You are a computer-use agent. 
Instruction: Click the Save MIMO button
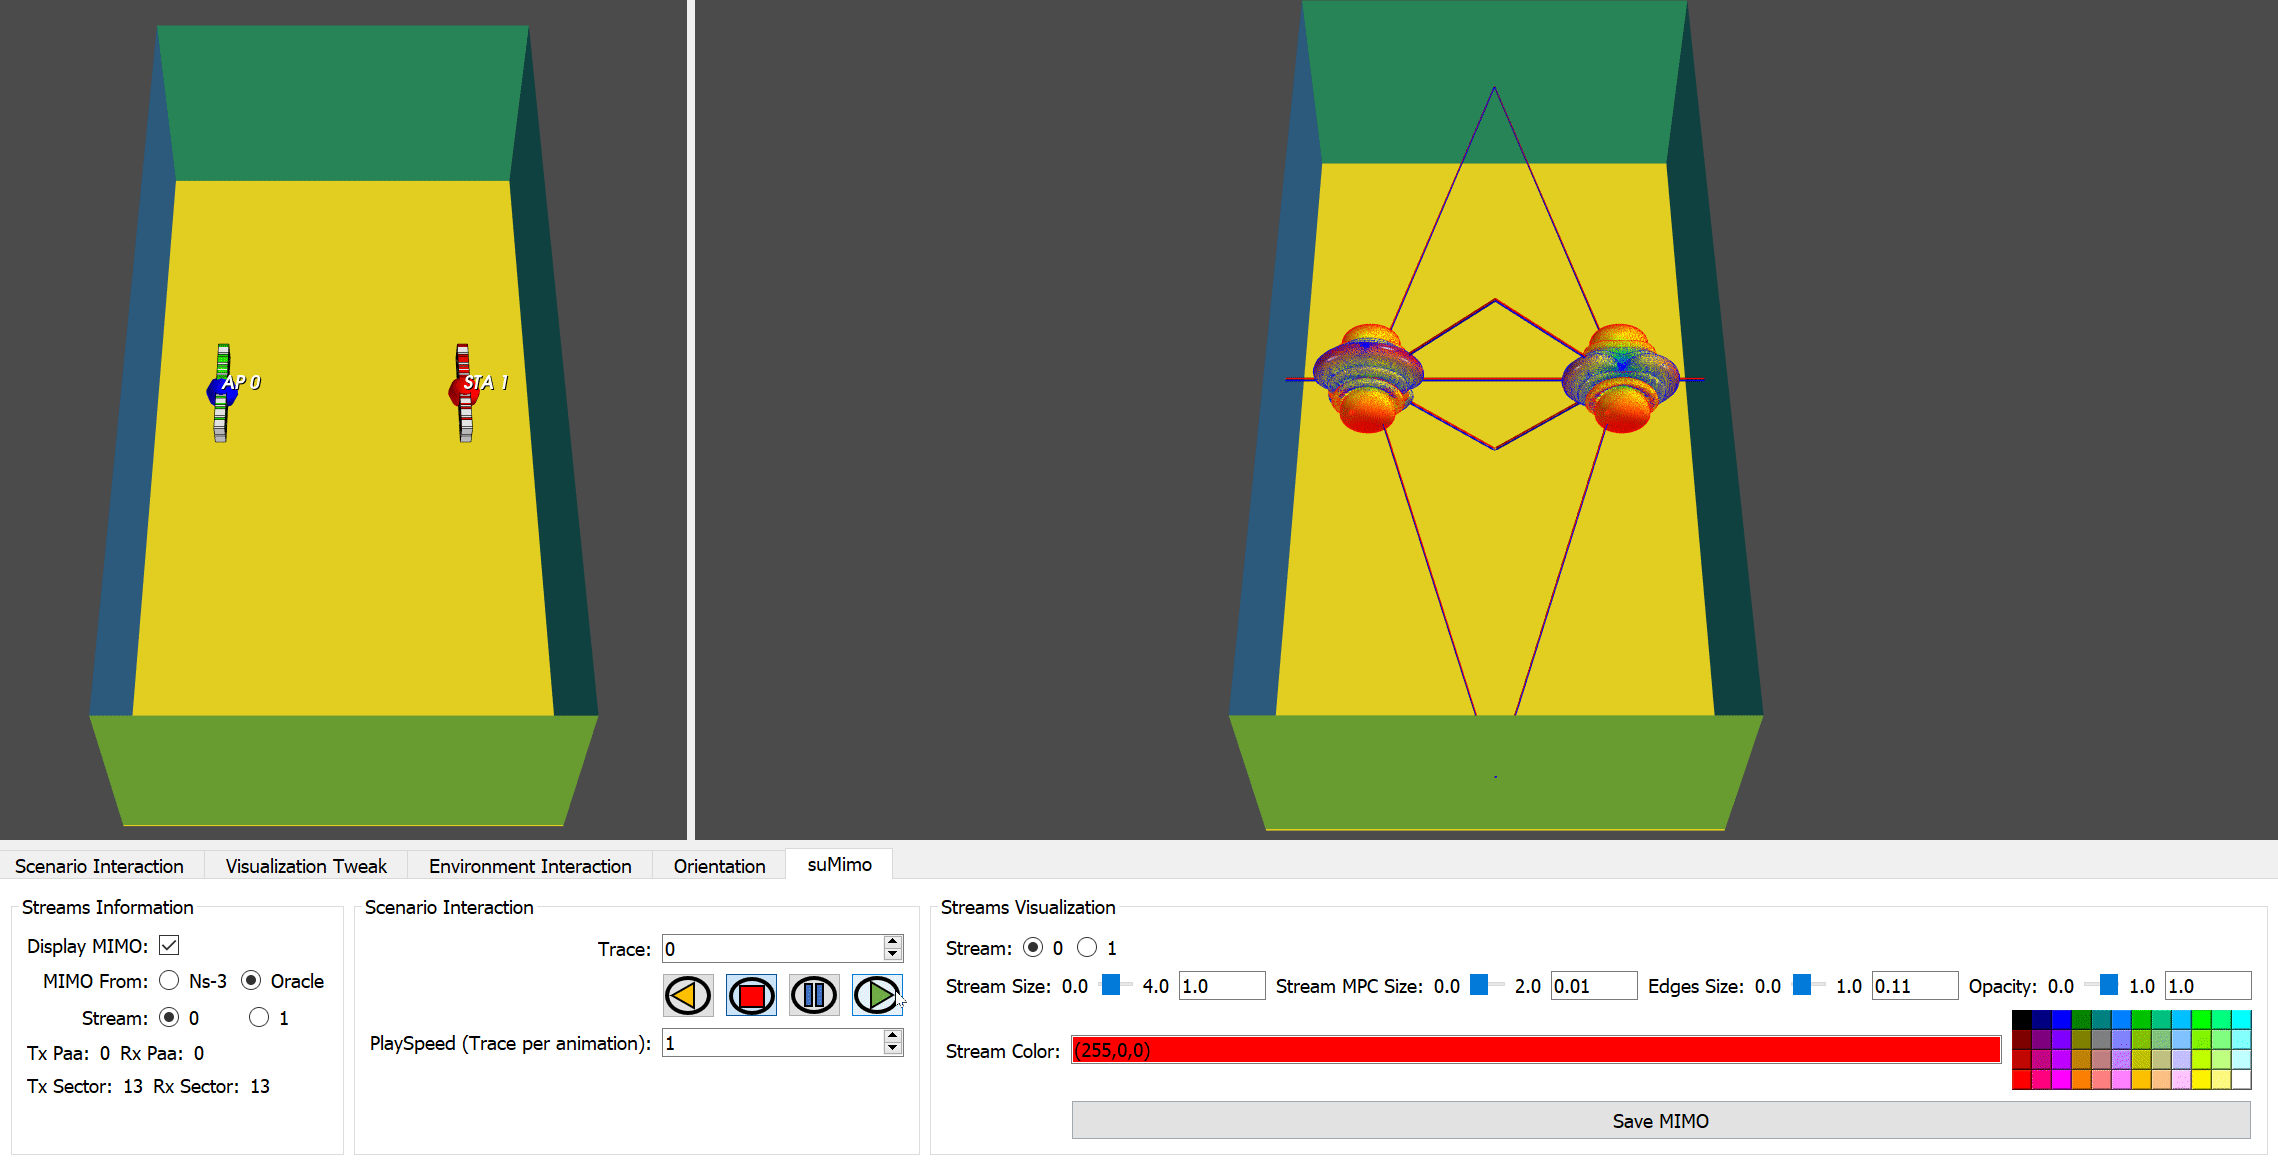tap(1660, 1121)
